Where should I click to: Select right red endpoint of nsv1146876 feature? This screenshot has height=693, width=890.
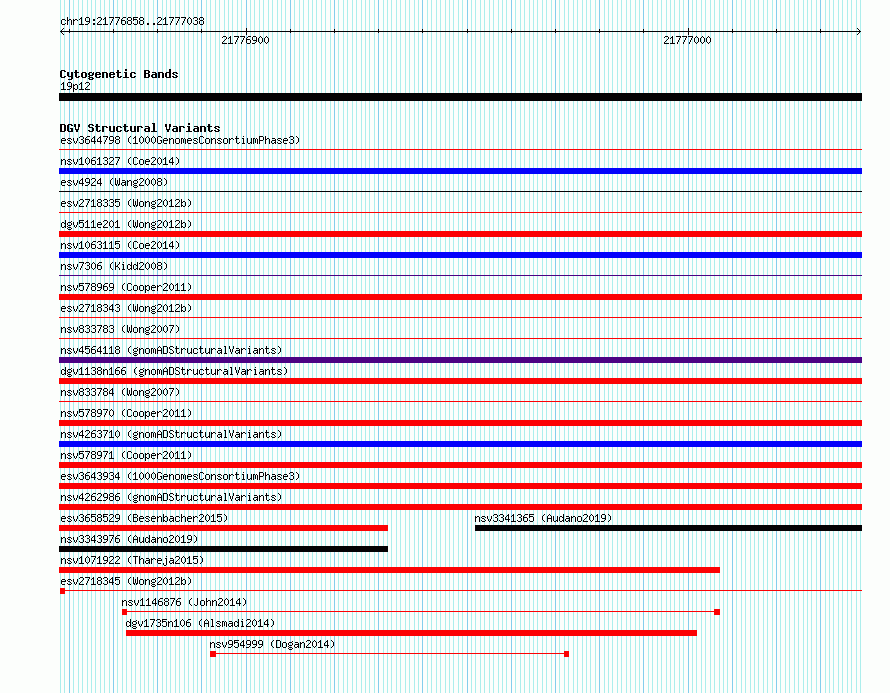[717, 612]
